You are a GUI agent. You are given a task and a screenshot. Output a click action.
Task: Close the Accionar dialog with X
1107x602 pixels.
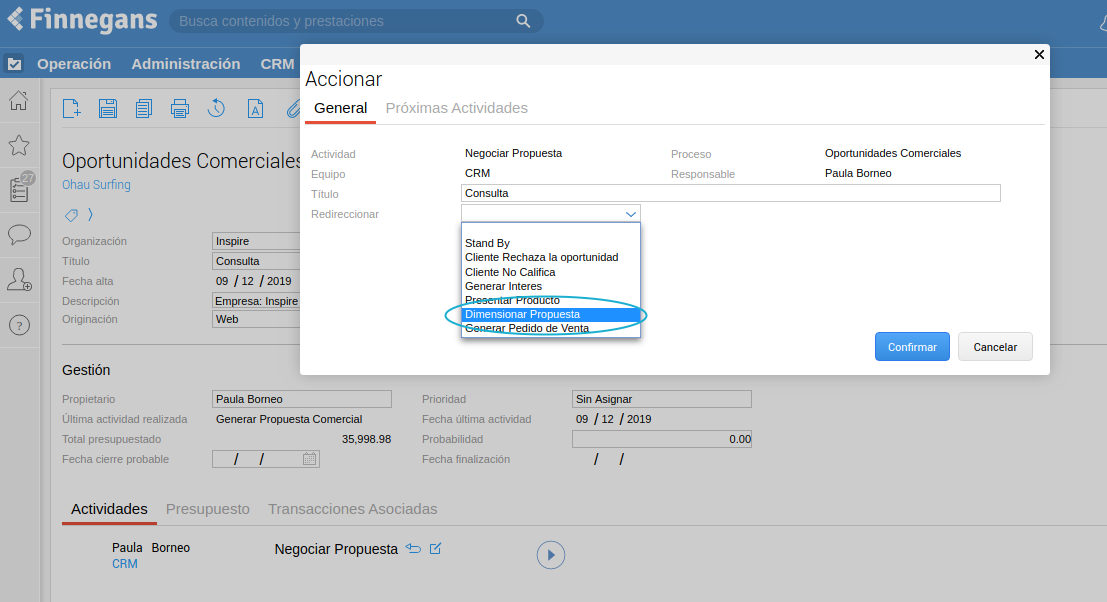(x=1039, y=55)
